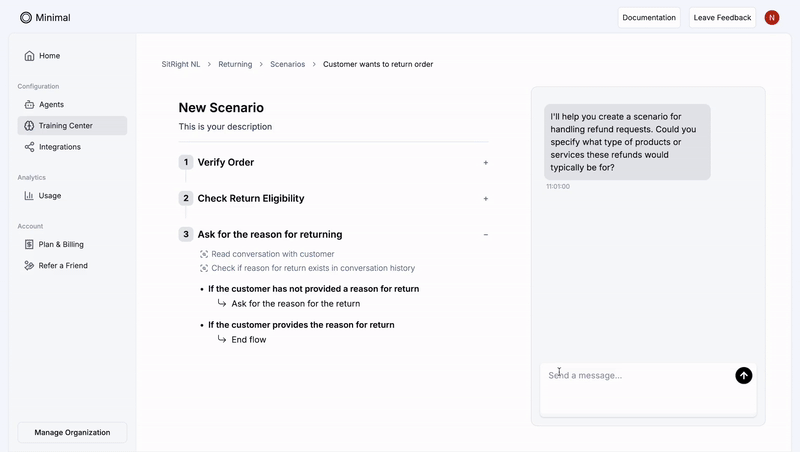Click the Leave Feedback button
This screenshot has width=800, height=452.
tap(722, 17)
